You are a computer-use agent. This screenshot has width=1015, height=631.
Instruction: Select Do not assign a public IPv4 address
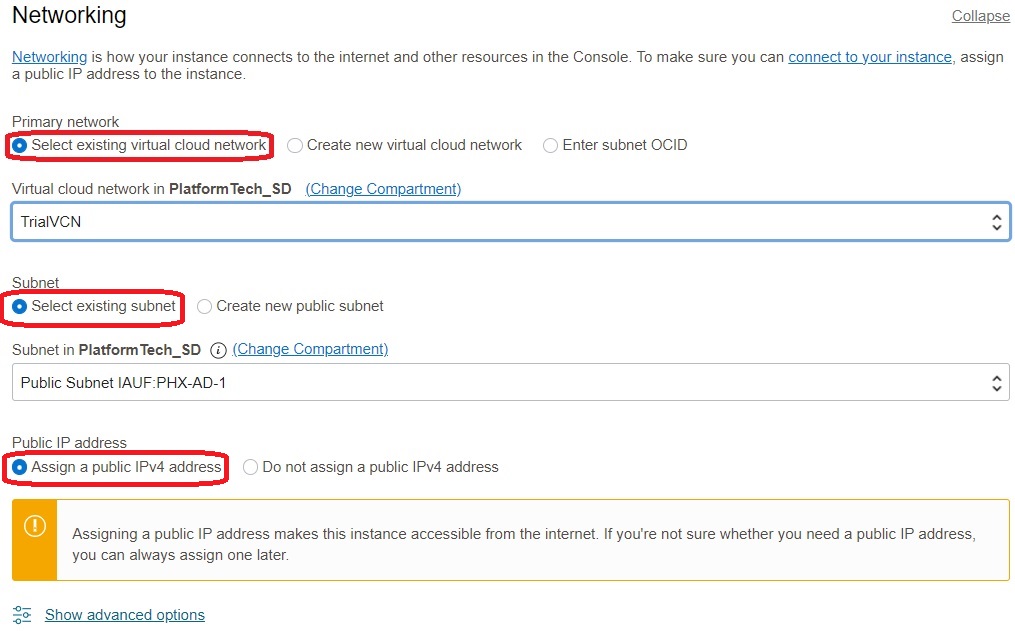point(250,468)
